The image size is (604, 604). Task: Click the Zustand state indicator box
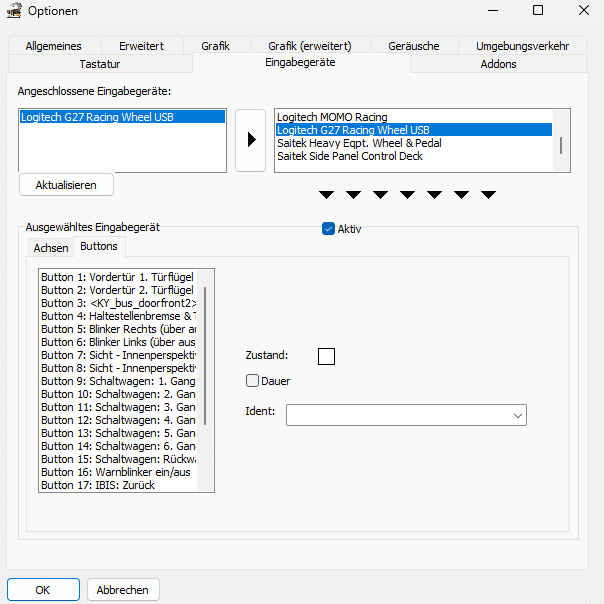point(326,356)
